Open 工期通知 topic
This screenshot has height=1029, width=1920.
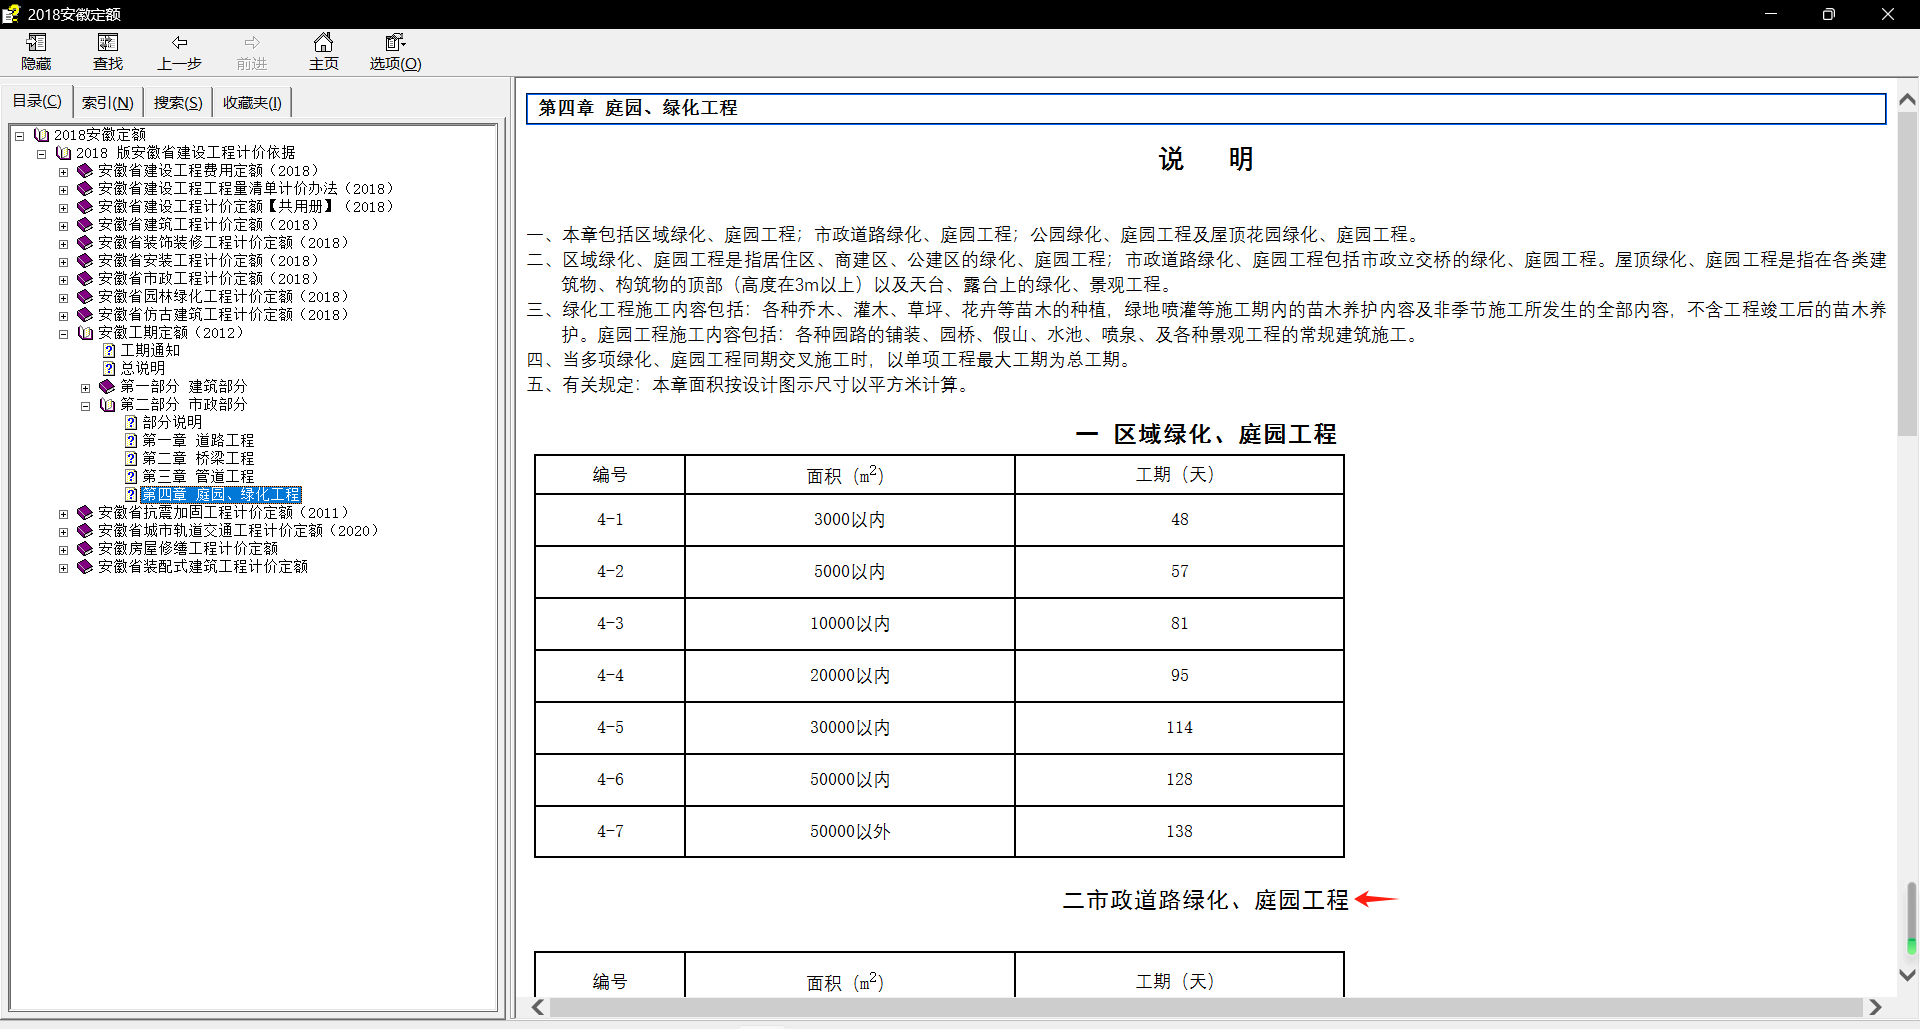[x=150, y=351]
